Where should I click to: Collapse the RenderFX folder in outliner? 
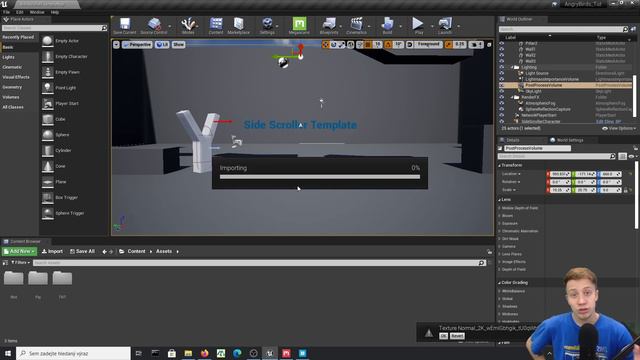click(512, 98)
